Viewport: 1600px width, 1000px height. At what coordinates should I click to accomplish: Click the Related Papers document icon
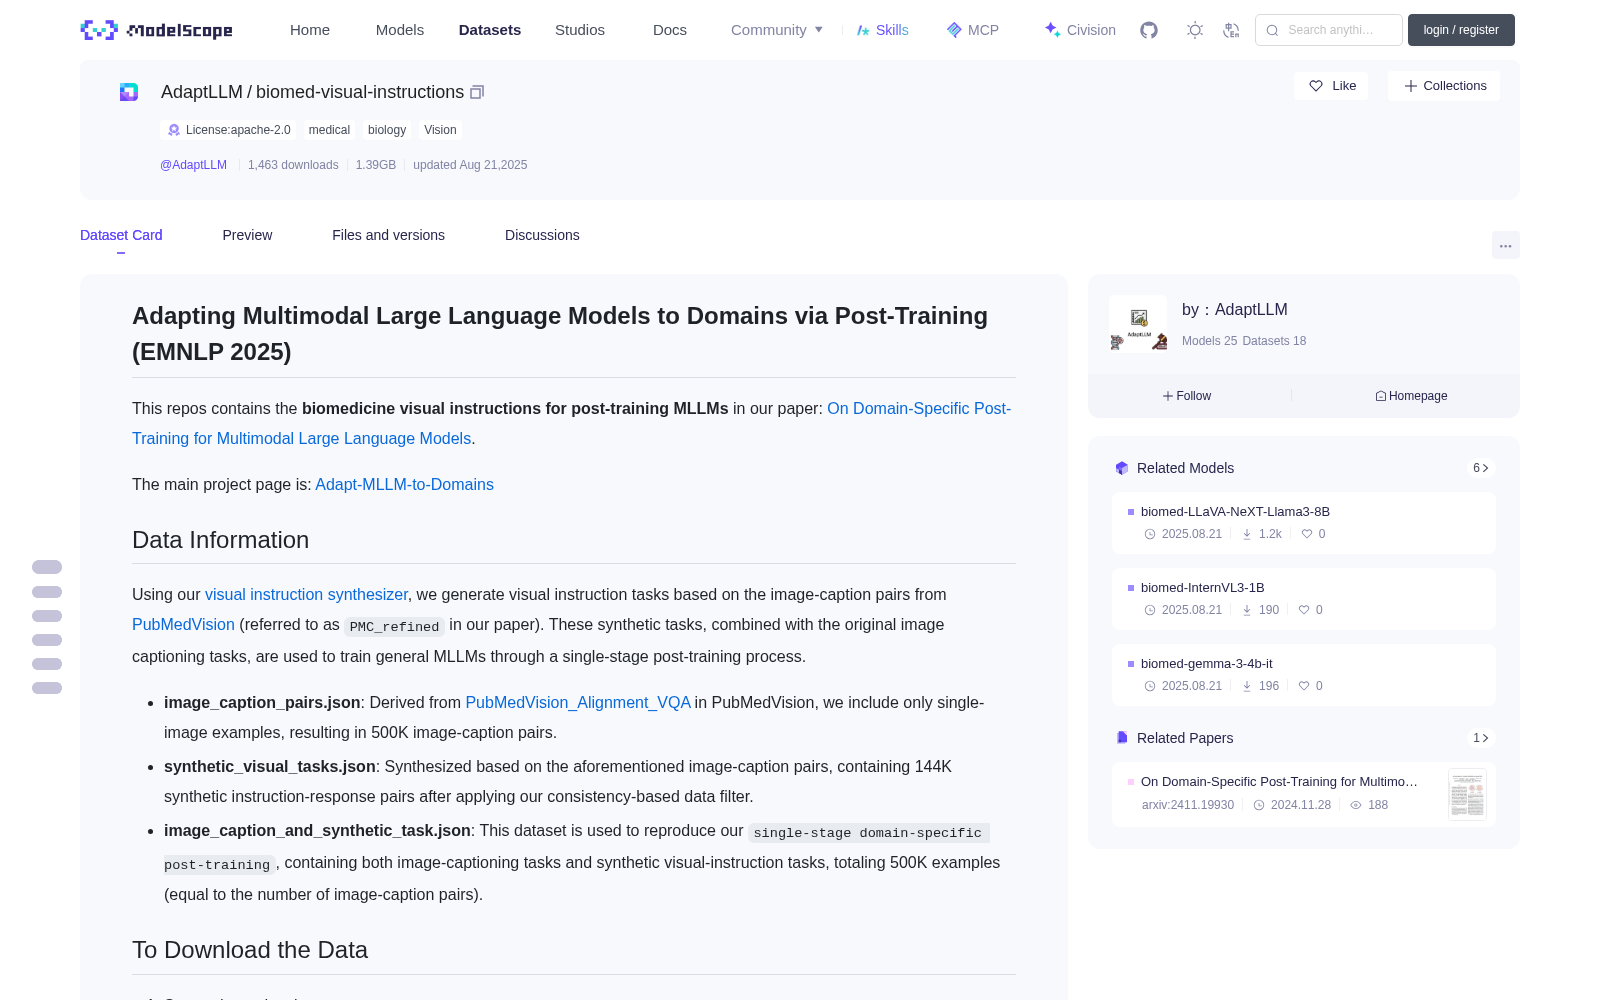(x=1122, y=738)
